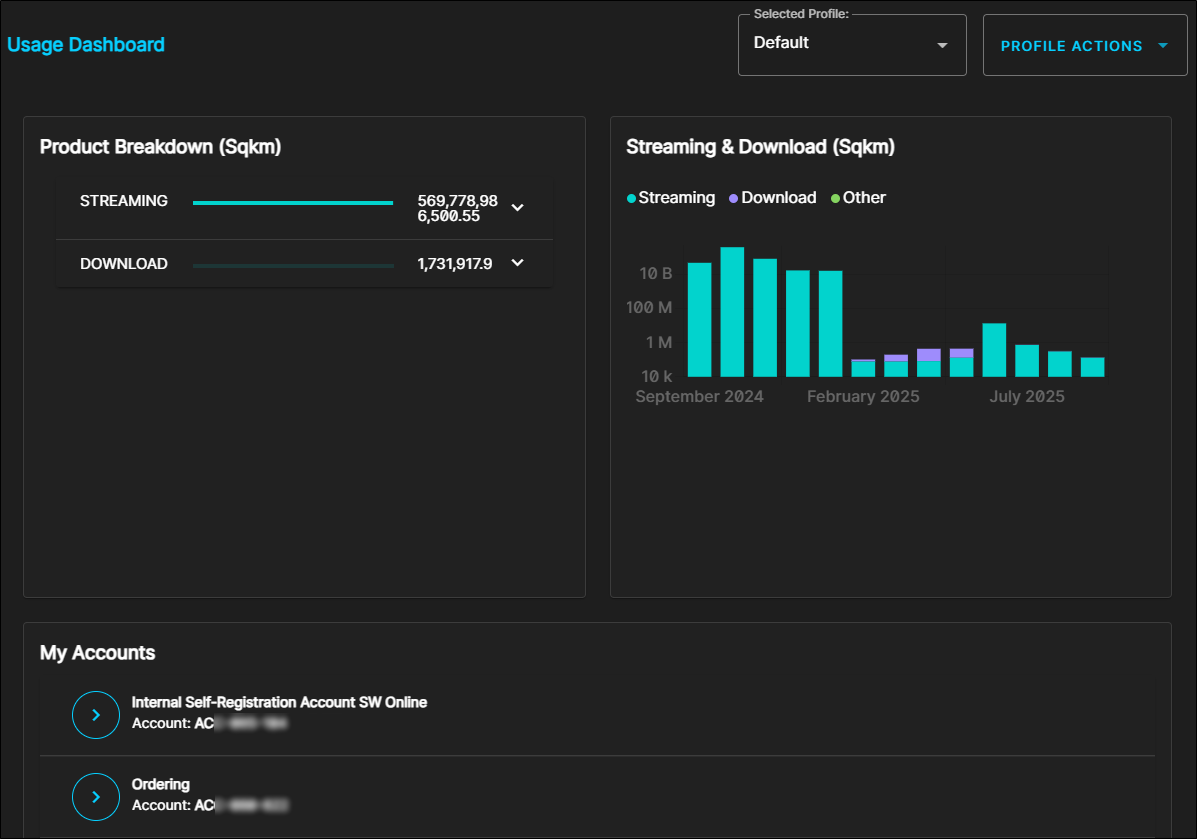Click the Streaming usage progress bar
The height and width of the screenshot is (839, 1197).
292,203
